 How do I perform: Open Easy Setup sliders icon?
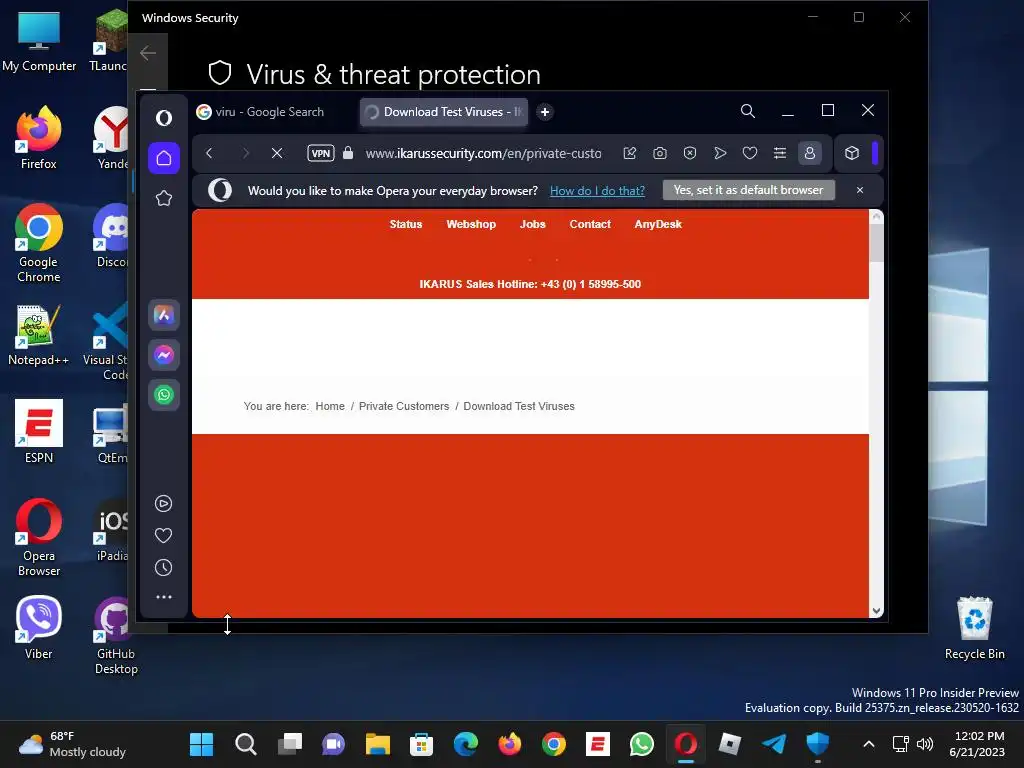[780, 153]
